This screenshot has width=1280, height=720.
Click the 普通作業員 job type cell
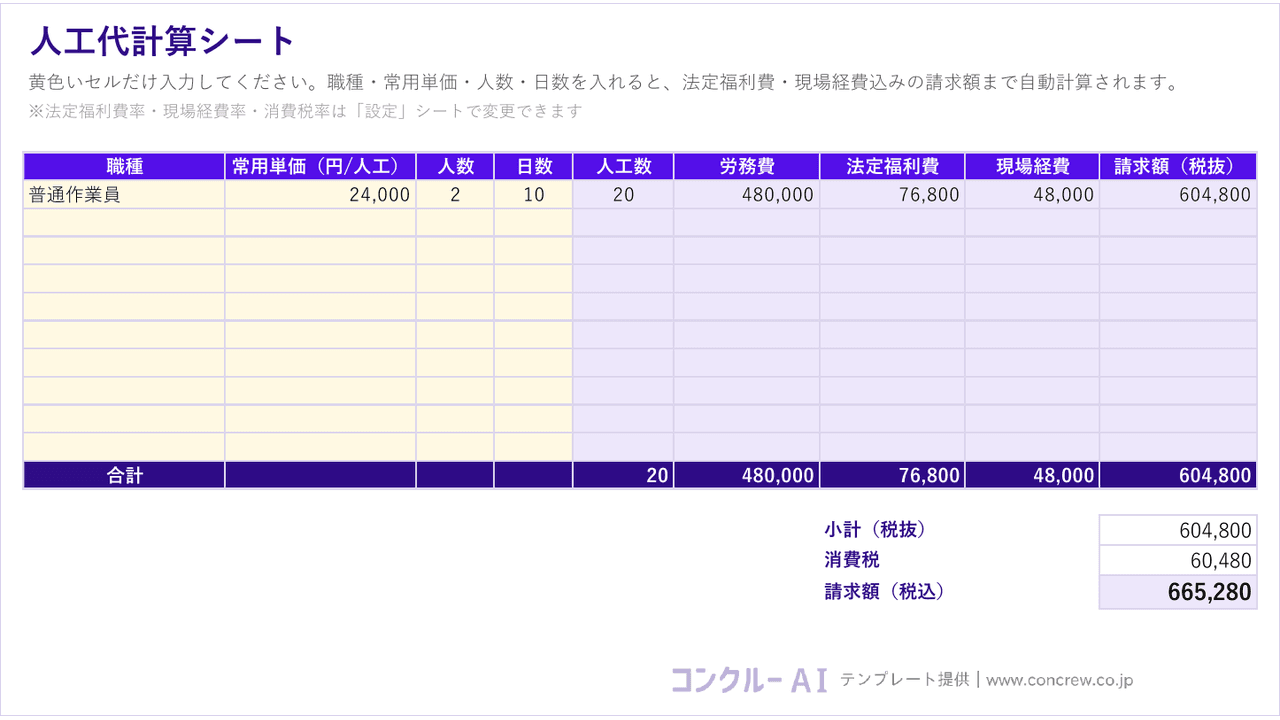click(124, 195)
